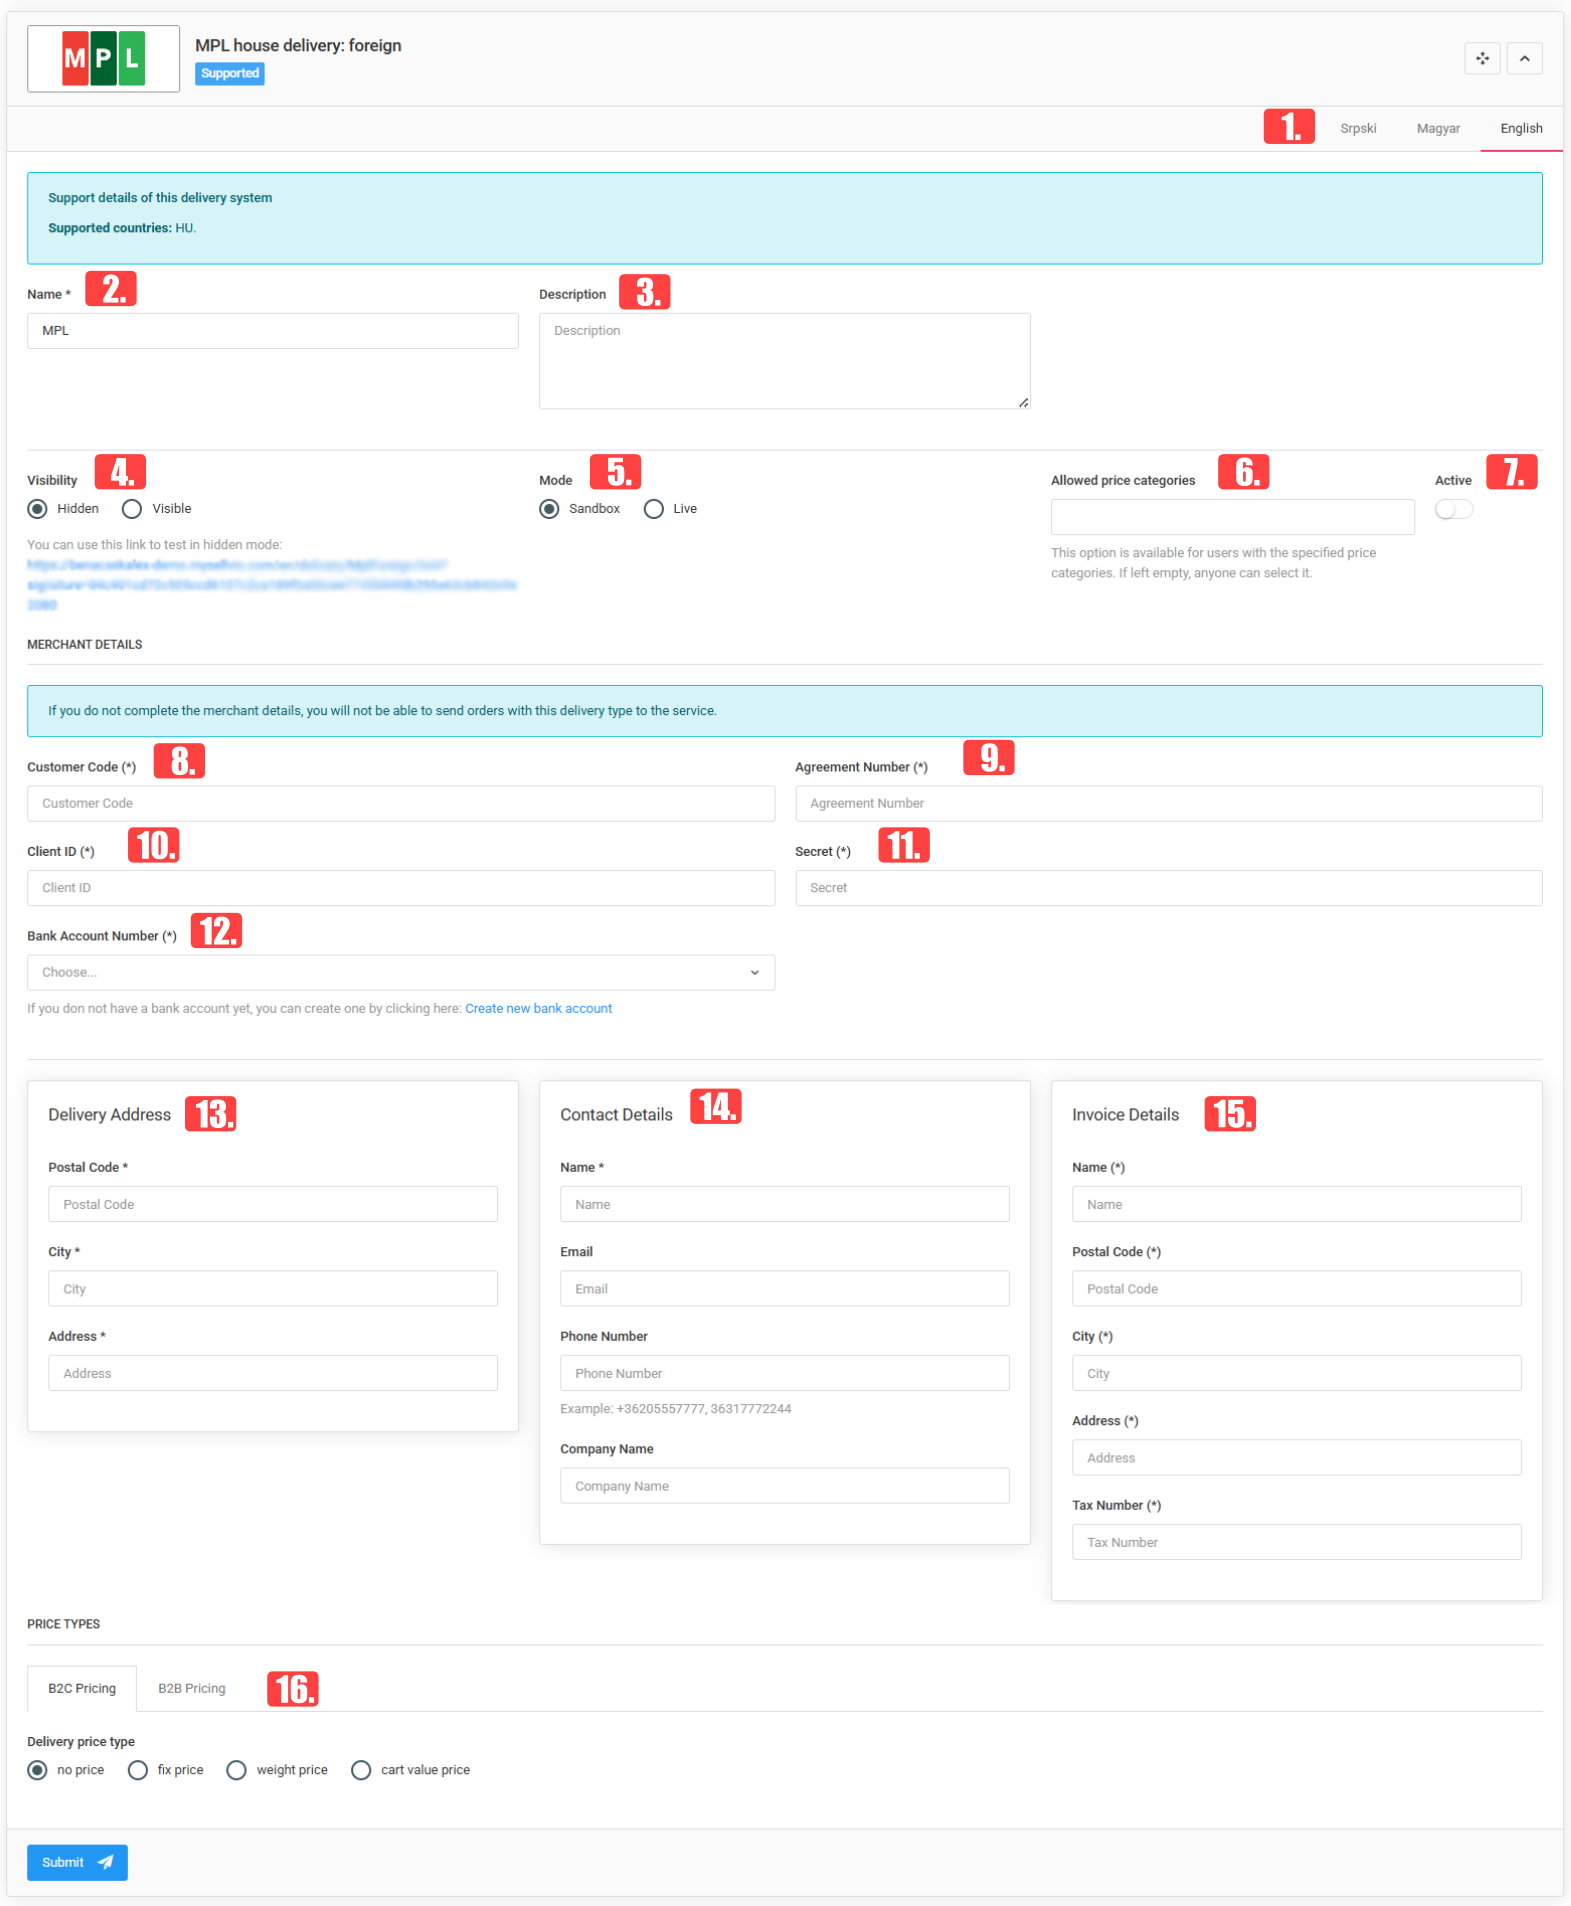Image resolution: width=1571 pixels, height=1906 pixels.
Task: Click Delivery Address Postal Code field
Action: coord(273,1205)
